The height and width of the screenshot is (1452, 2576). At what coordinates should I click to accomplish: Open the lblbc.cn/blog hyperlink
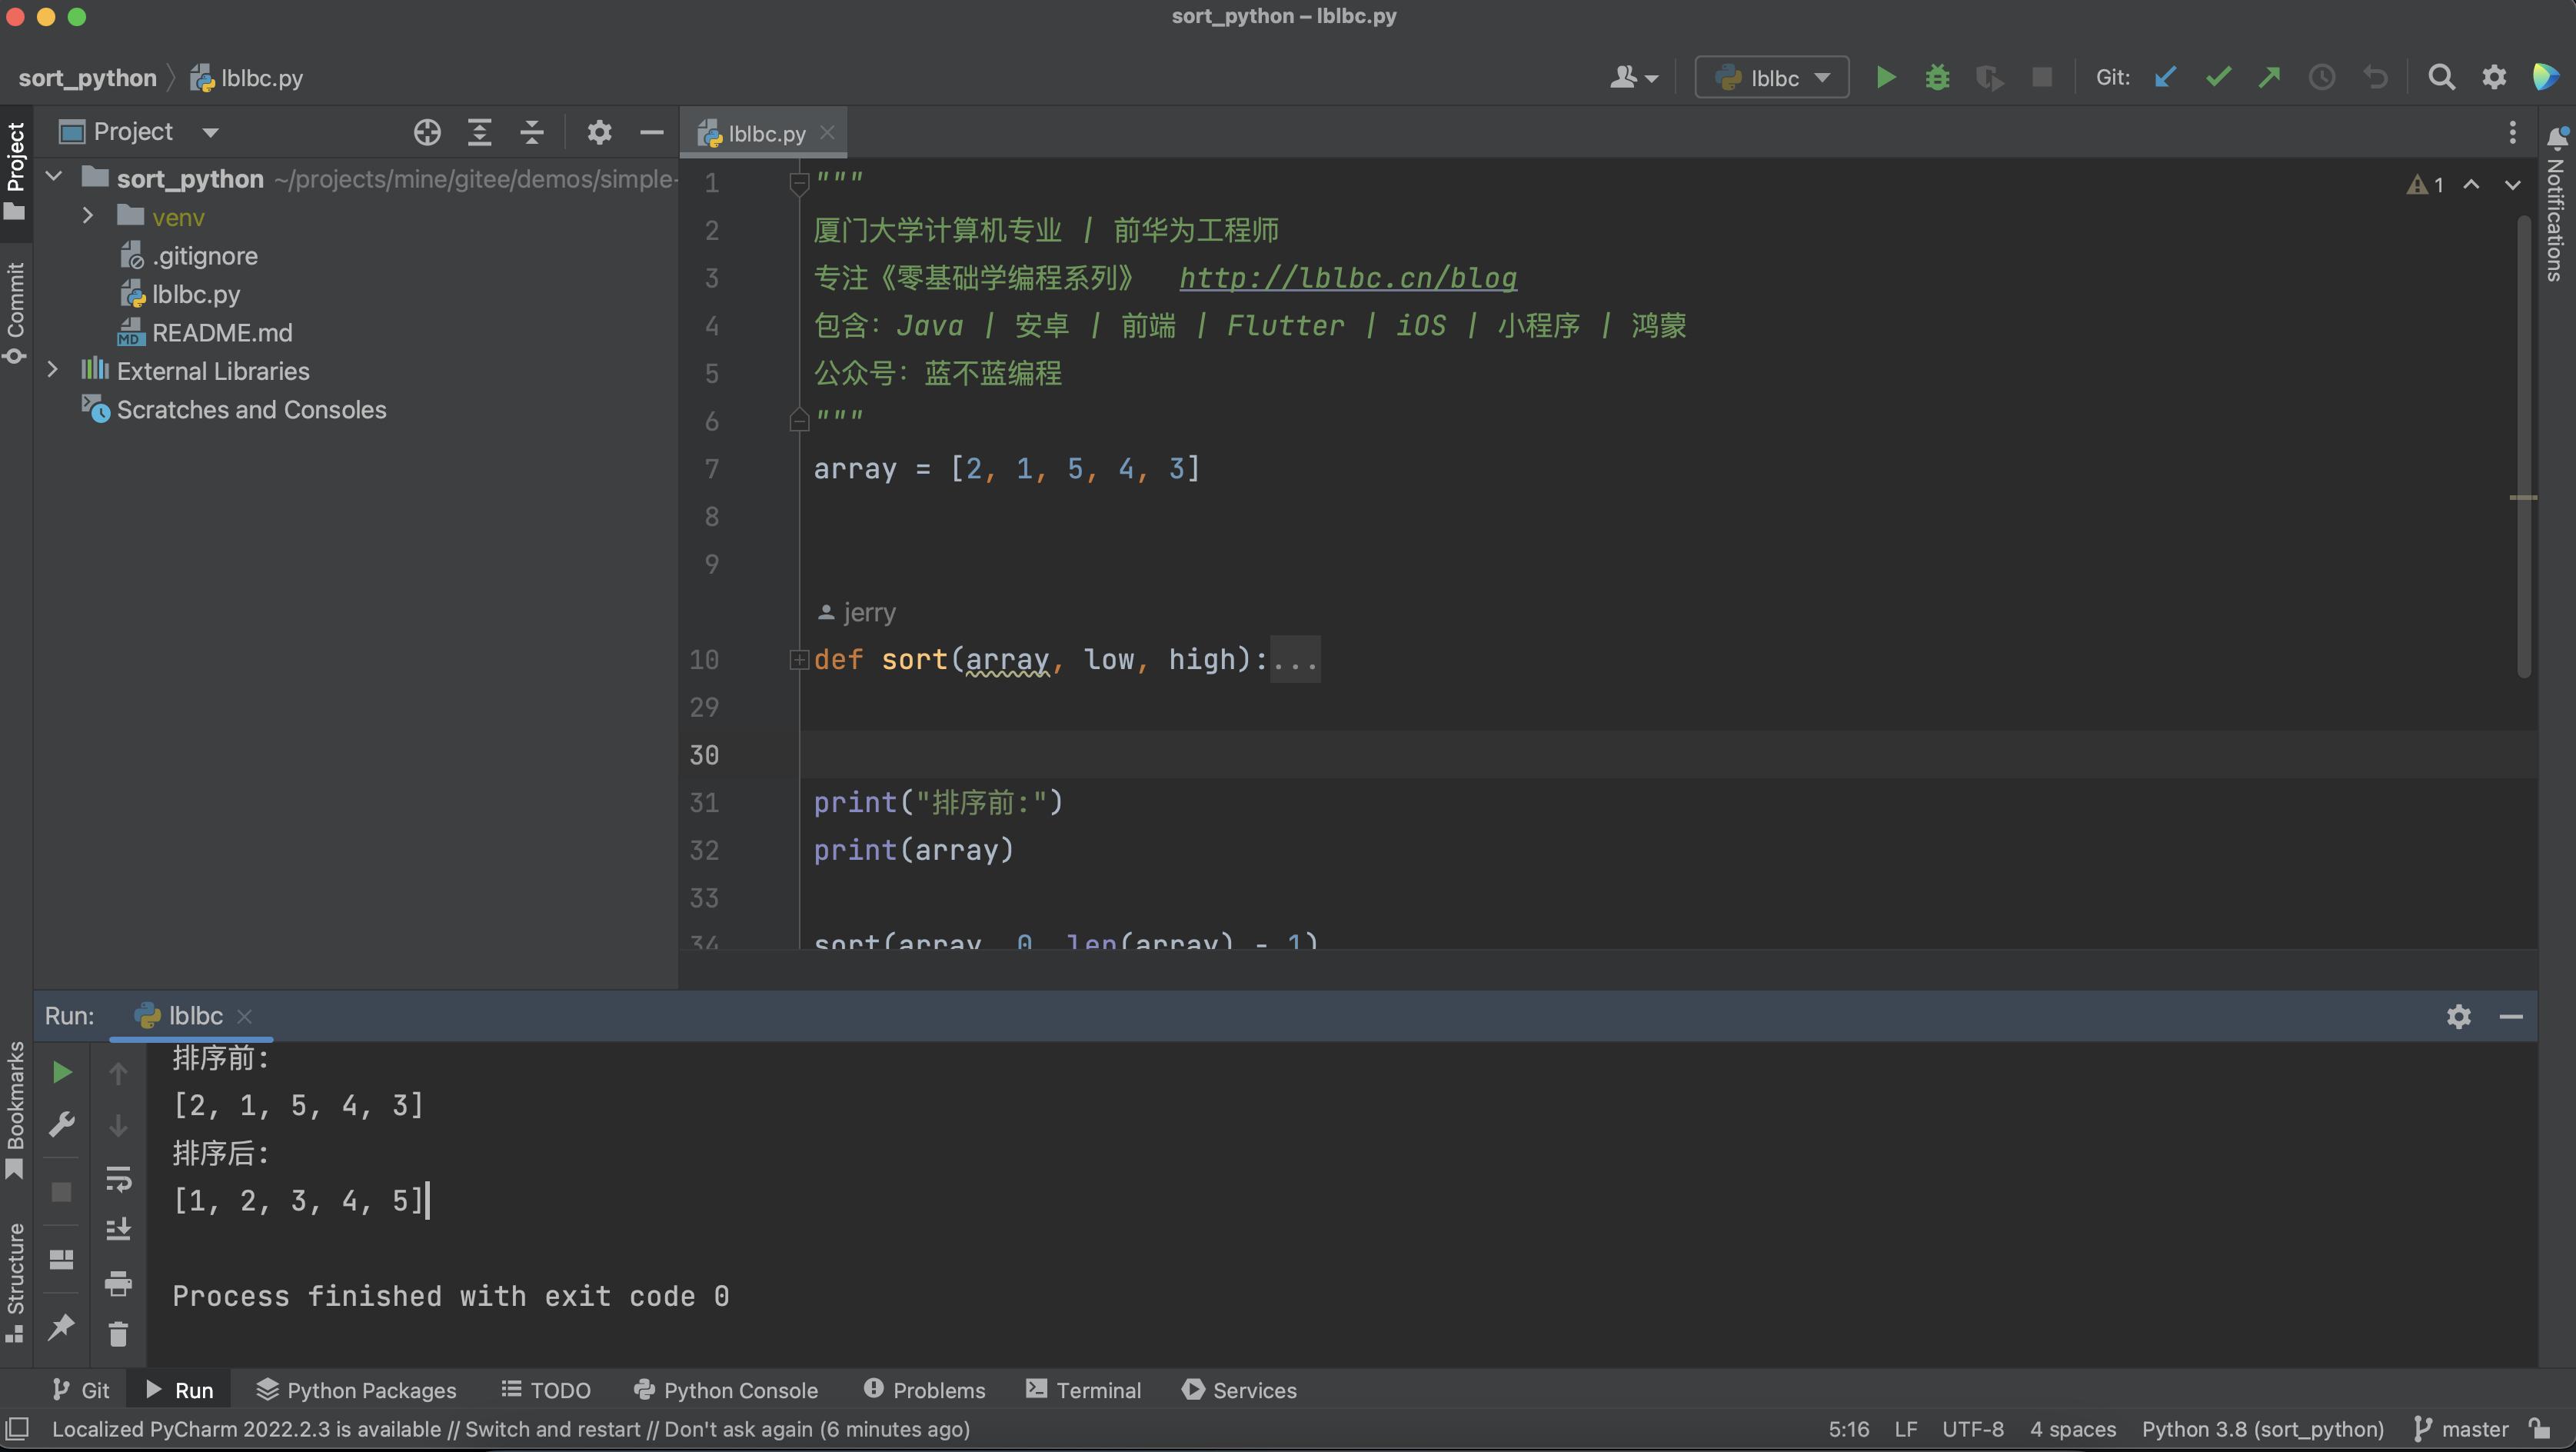pyautogui.click(x=1347, y=278)
